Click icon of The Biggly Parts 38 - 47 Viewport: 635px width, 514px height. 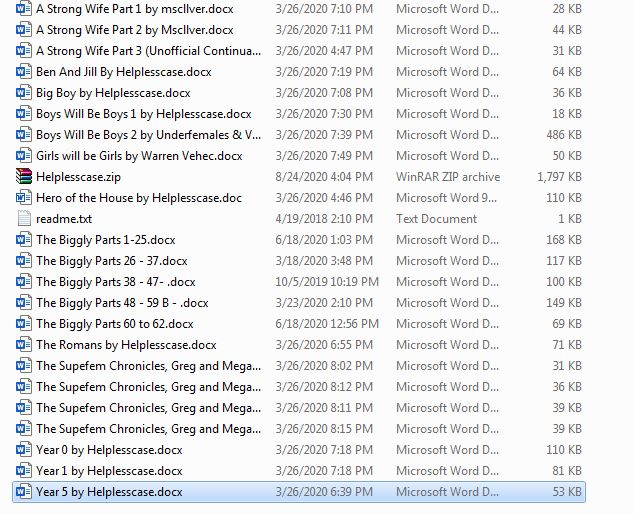point(23,282)
